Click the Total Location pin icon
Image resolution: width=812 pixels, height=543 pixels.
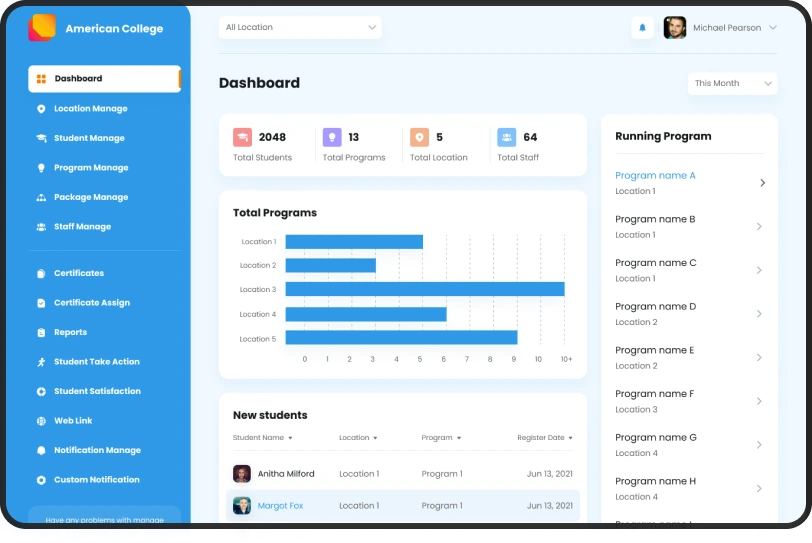419,138
